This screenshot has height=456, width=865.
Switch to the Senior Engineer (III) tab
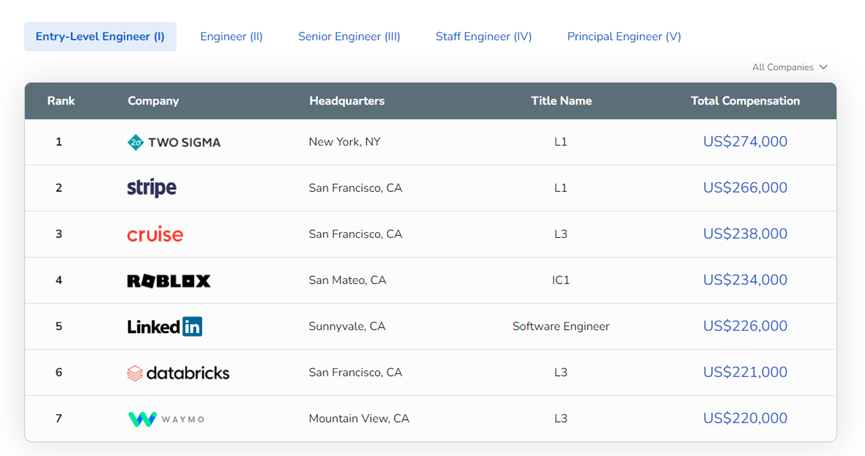click(x=349, y=37)
